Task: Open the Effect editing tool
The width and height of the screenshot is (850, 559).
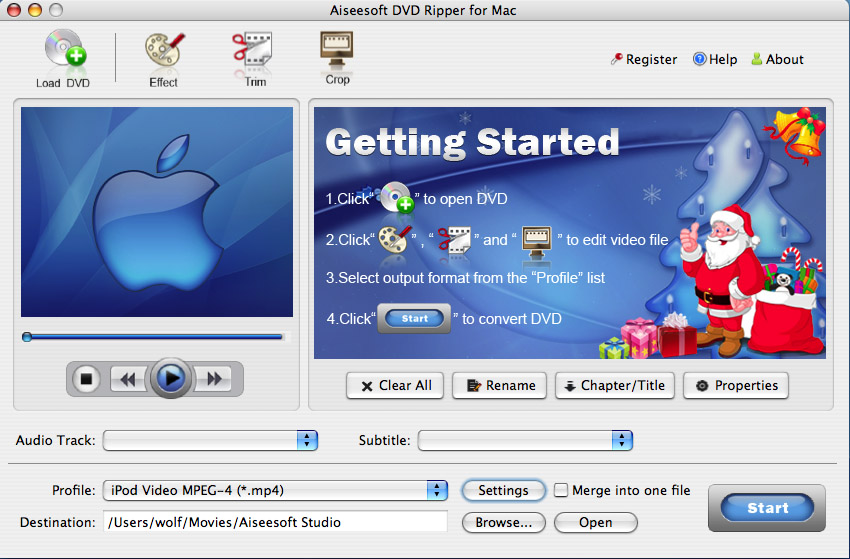Action: point(163,58)
